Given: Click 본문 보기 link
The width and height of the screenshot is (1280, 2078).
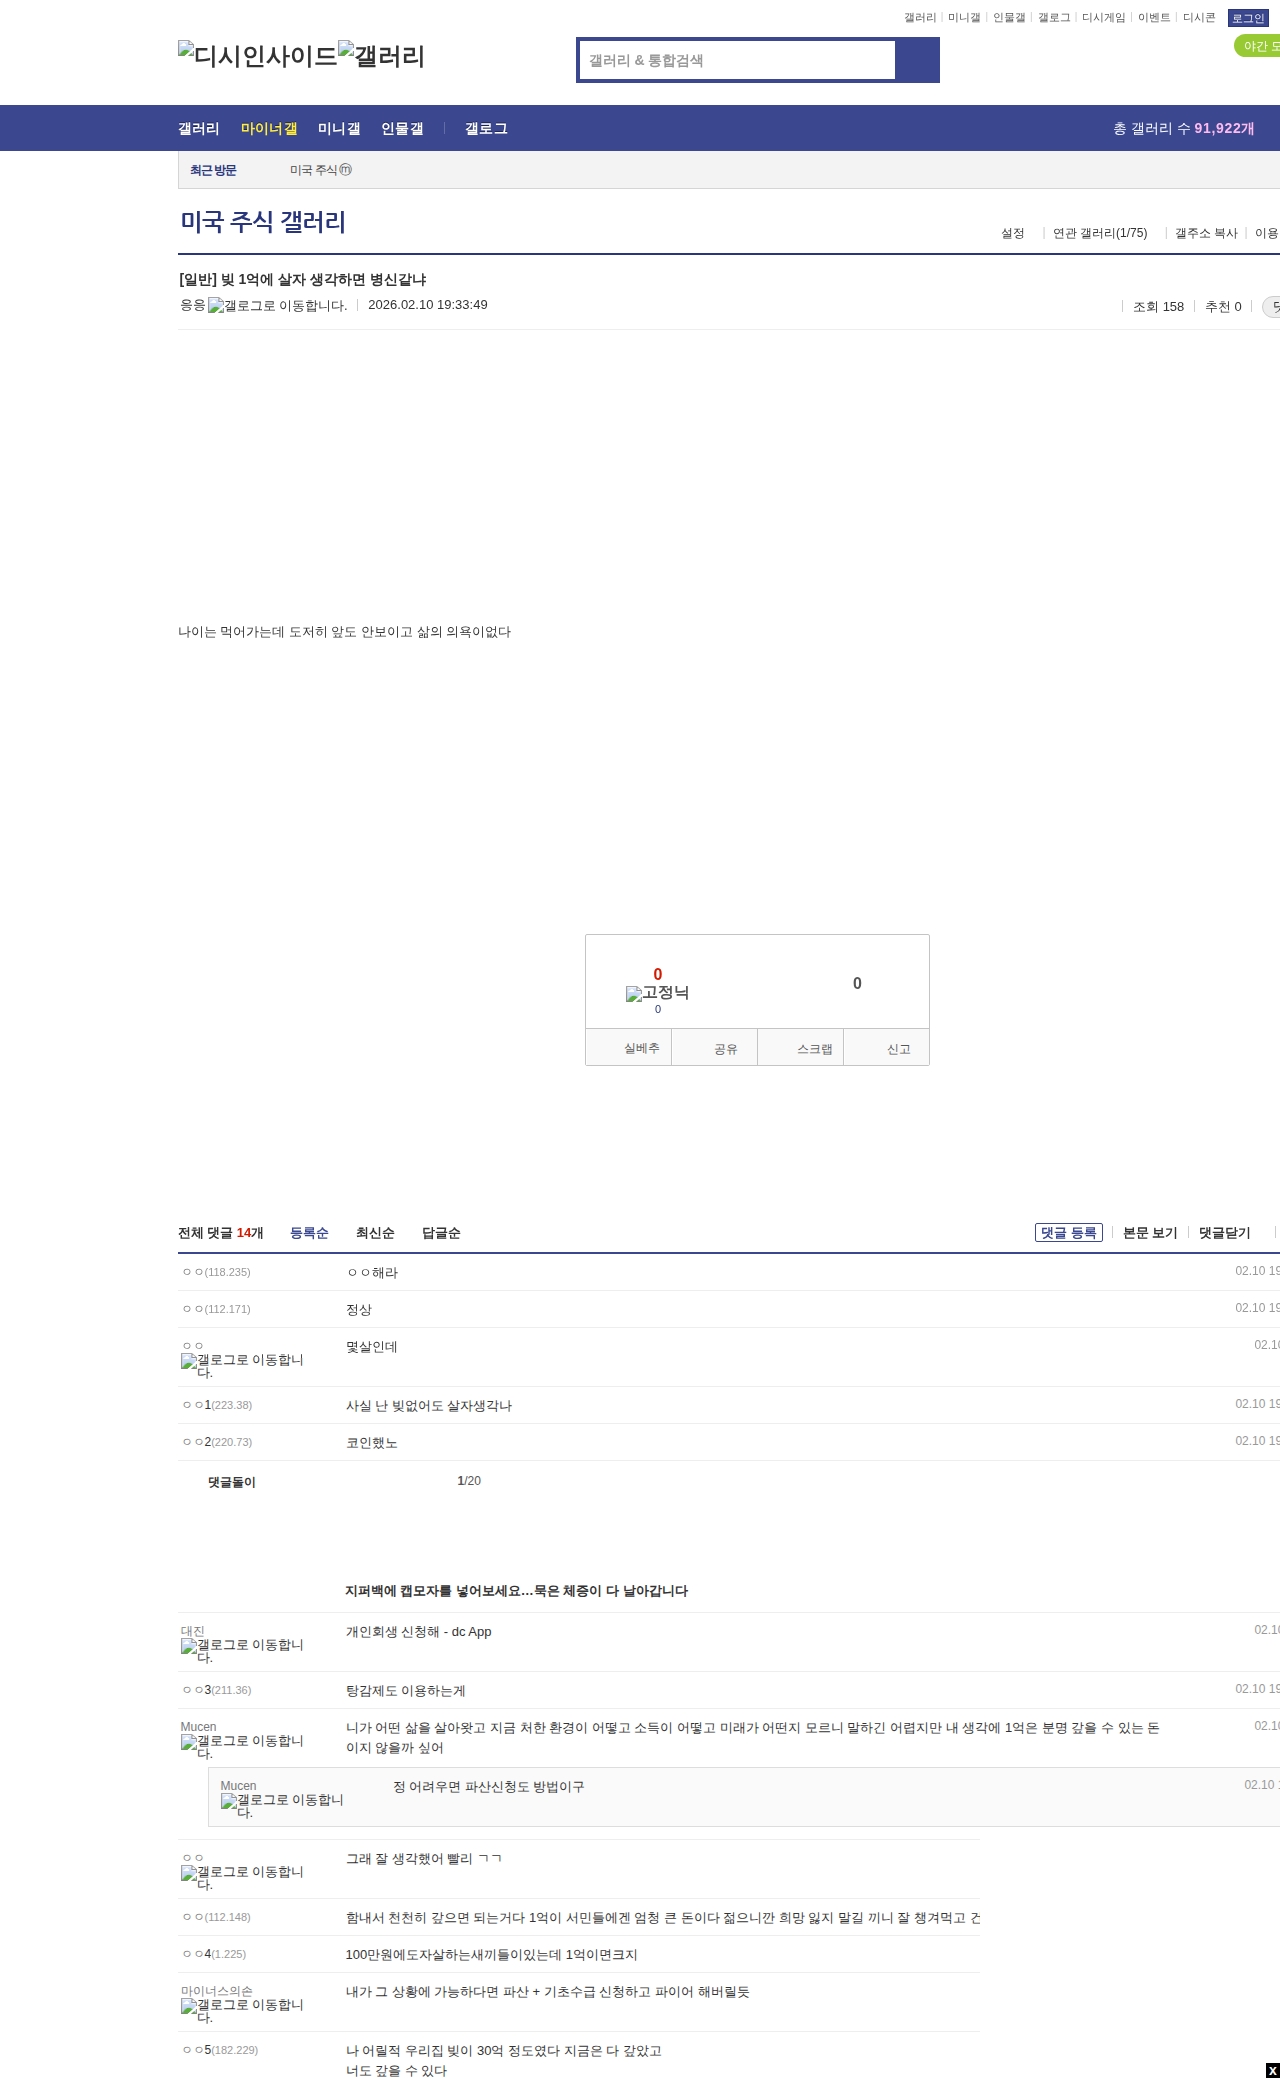Looking at the screenshot, I should pyautogui.click(x=1150, y=1233).
